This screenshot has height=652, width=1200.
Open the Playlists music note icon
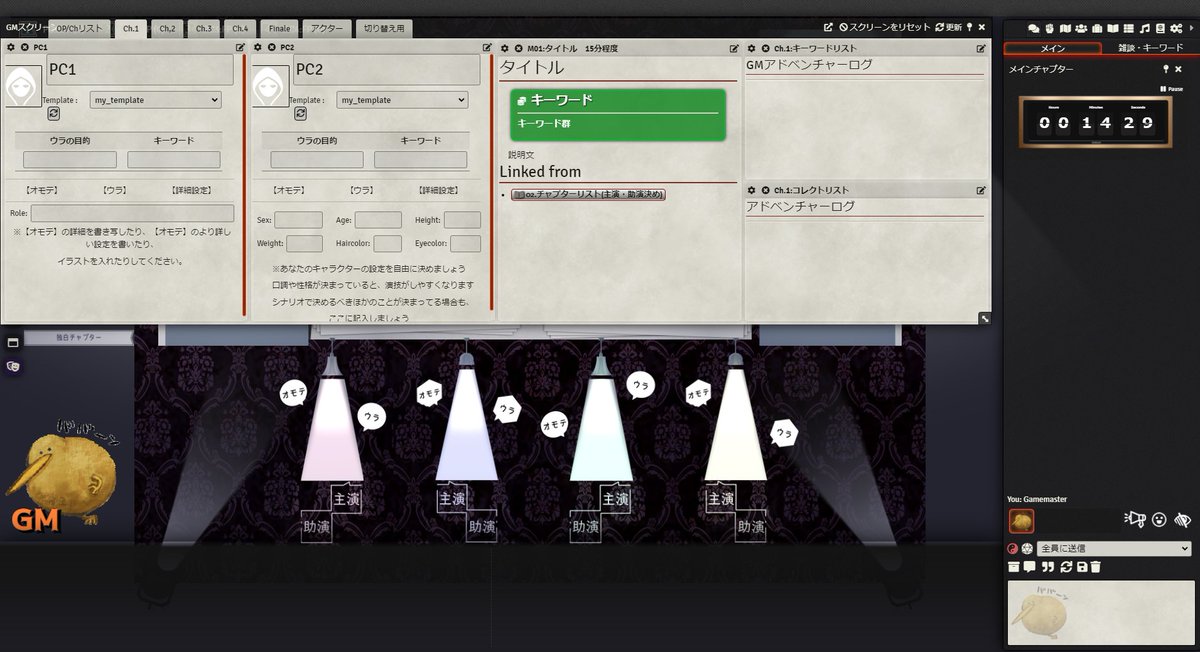1144,28
